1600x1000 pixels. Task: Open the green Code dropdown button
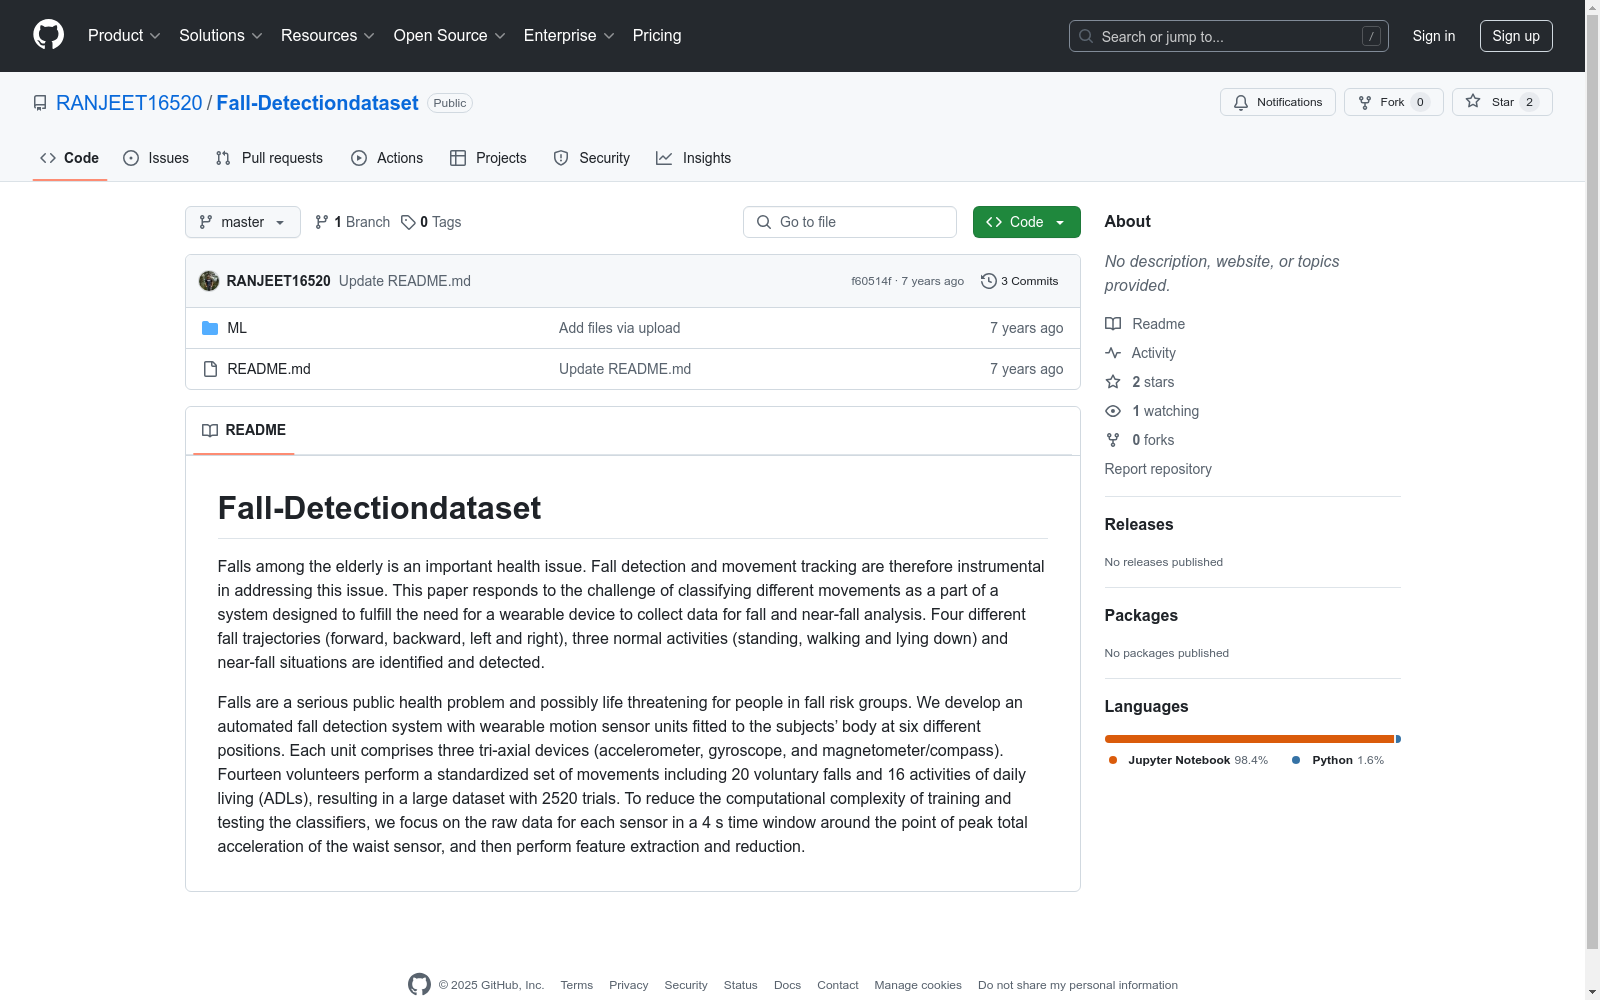click(x=1027, y=222)
